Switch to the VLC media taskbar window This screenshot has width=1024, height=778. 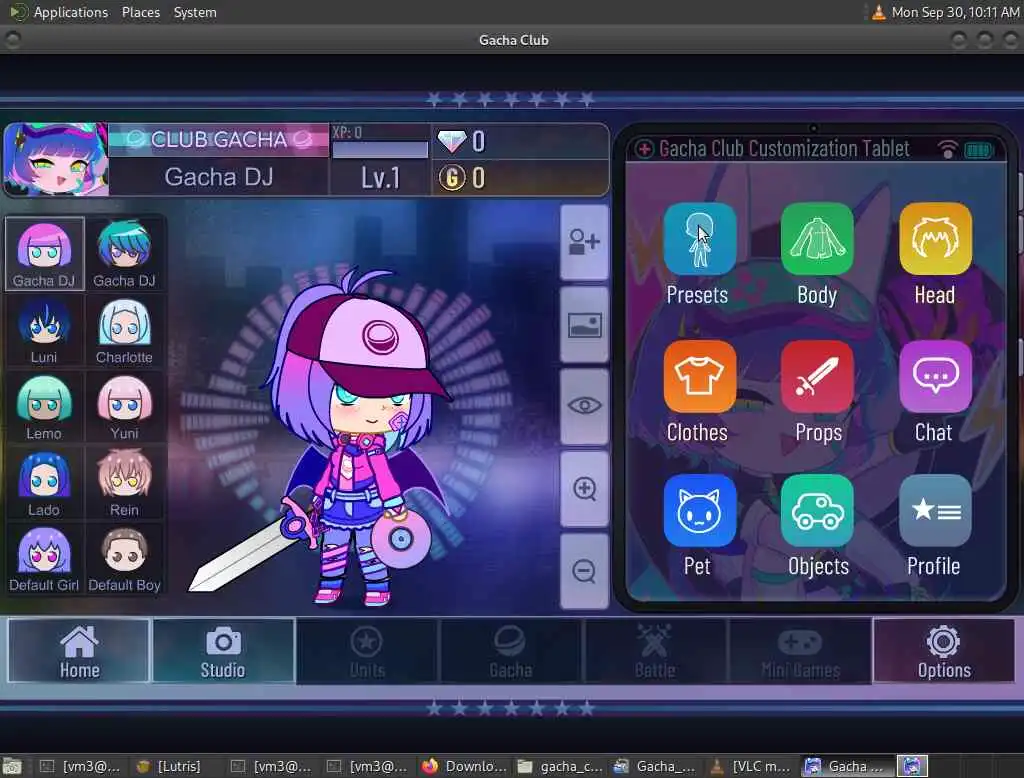[751, 766]
